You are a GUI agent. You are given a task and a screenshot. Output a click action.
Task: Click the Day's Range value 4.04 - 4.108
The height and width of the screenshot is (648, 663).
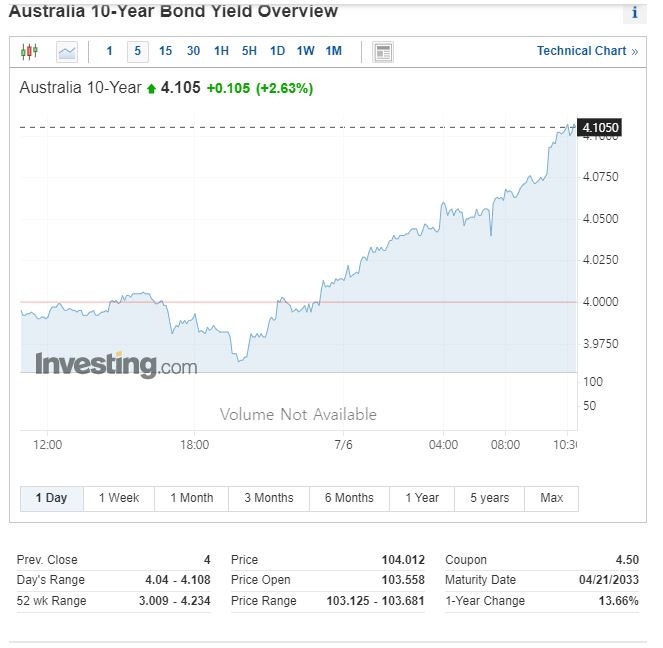pyautogui.click(x=178, y=580)
